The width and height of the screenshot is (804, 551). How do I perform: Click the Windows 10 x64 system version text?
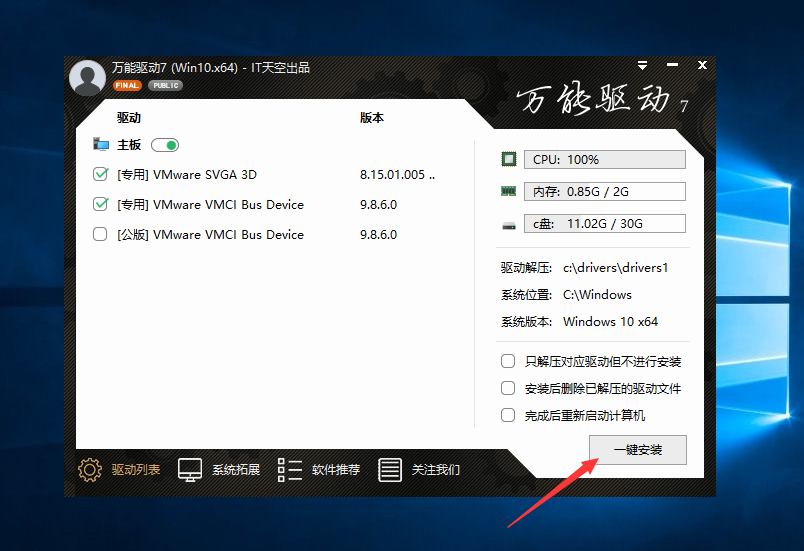point(610,321)
